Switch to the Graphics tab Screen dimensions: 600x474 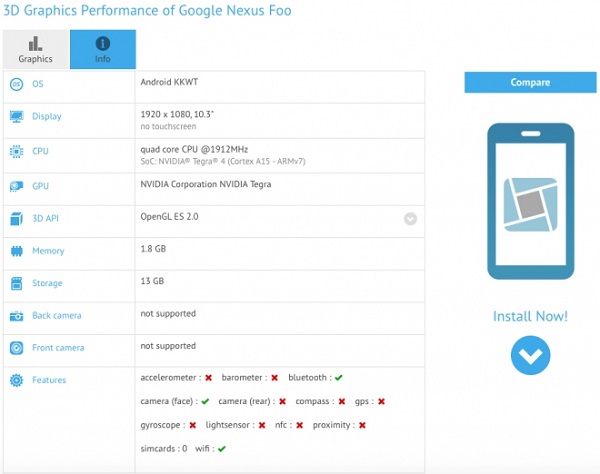(36, 49)
